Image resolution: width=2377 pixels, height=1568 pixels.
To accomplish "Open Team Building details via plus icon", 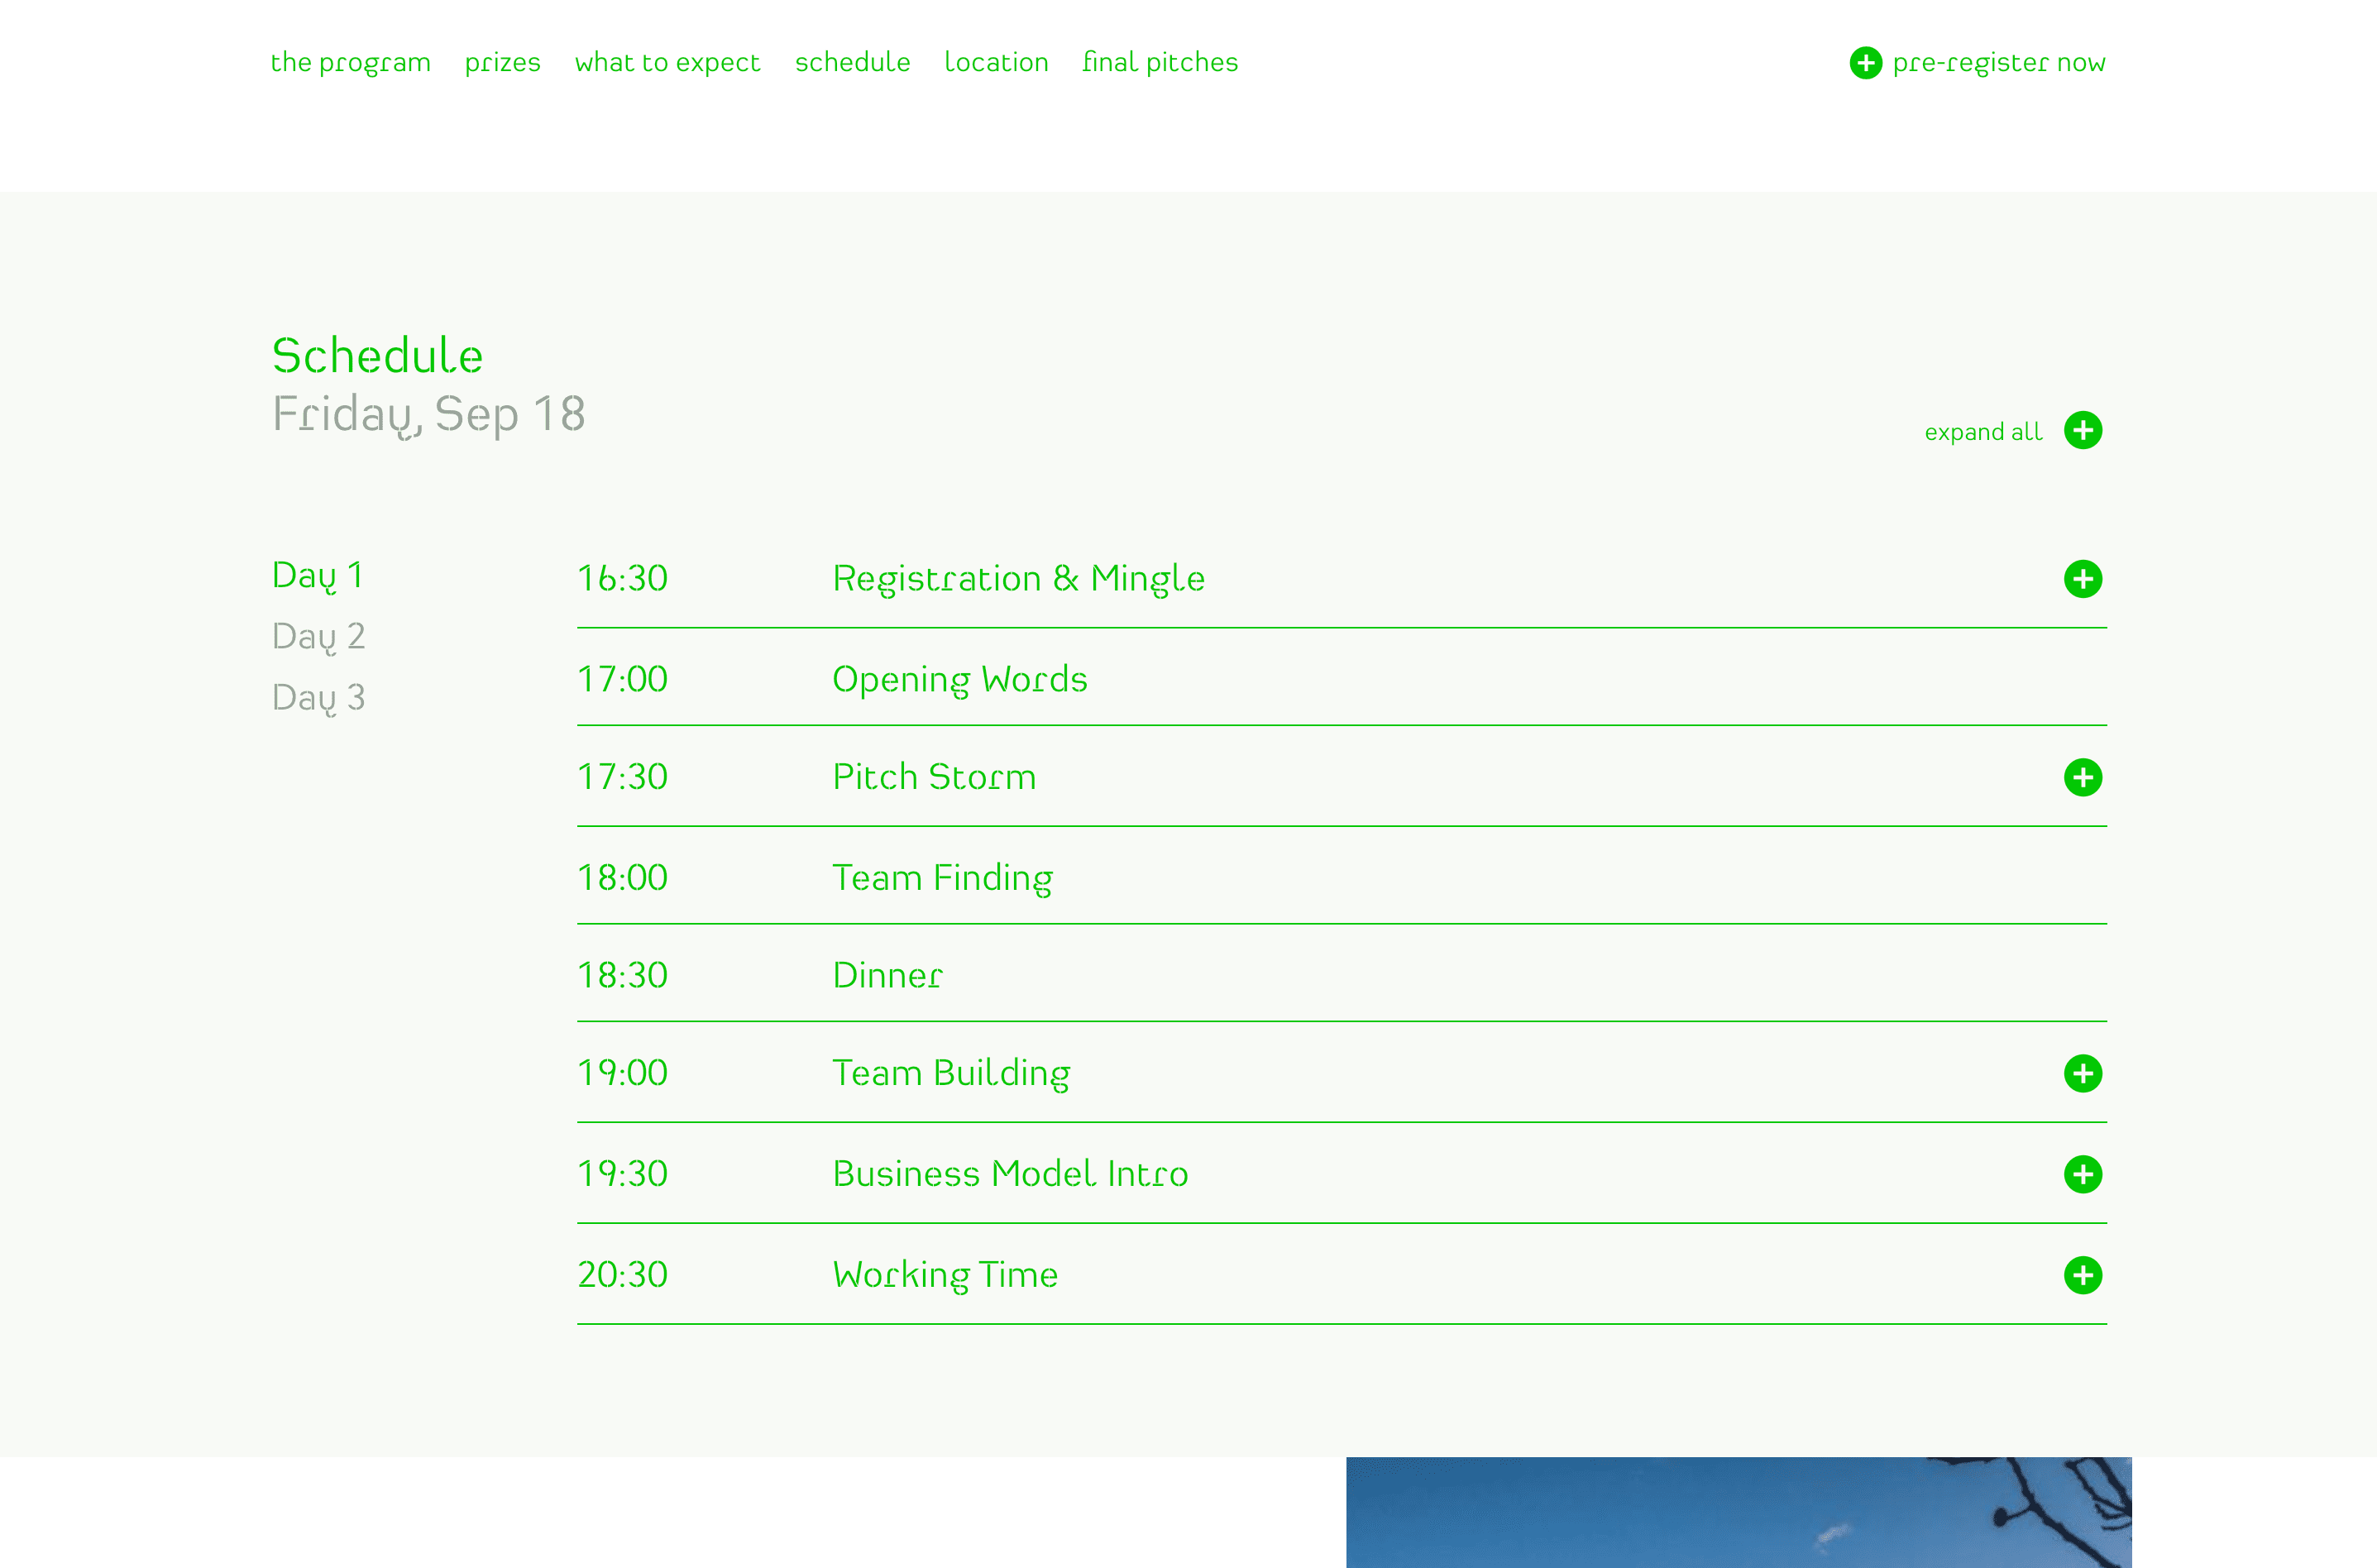I will 2082,1073.
